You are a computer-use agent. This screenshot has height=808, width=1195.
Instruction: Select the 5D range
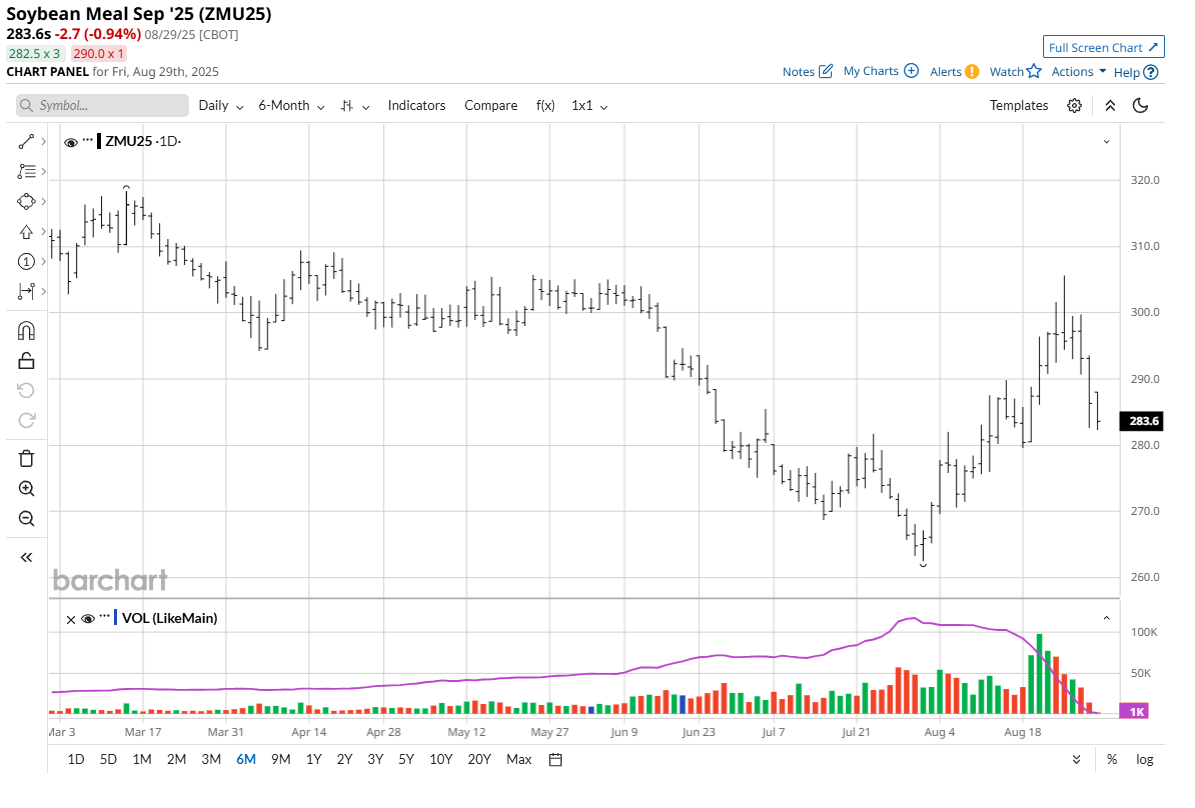(108, 760)
